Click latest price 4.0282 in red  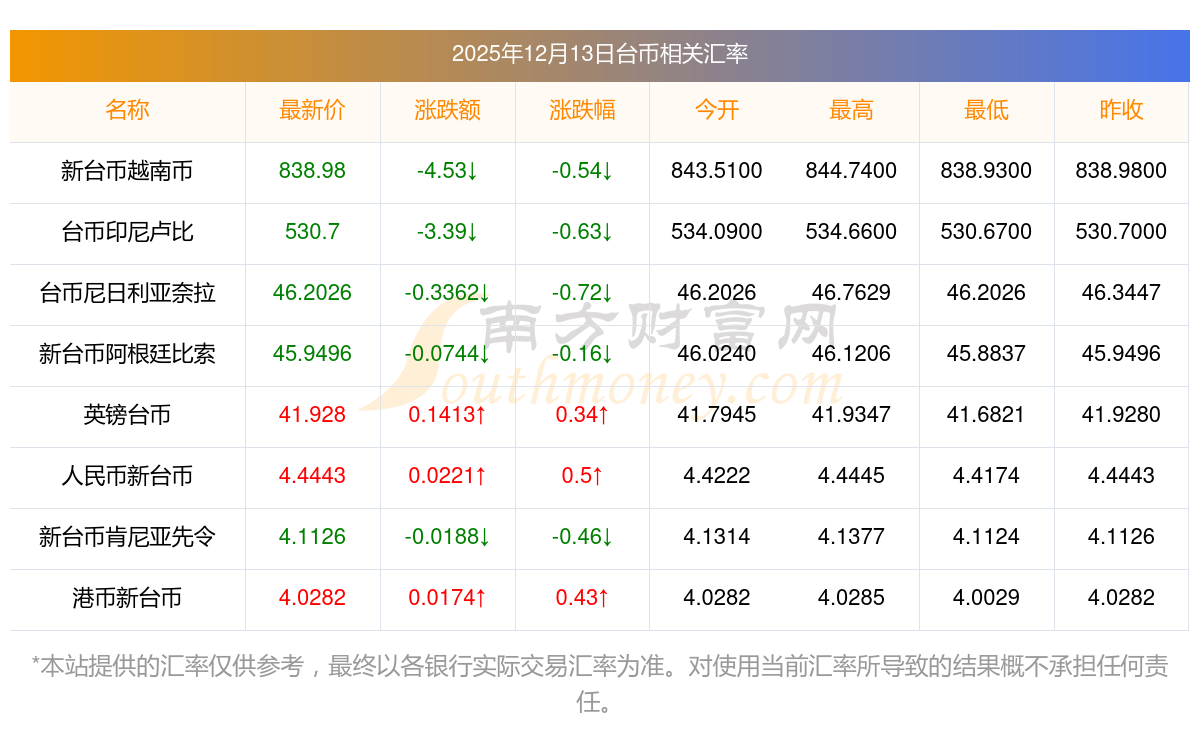[313, 598]
